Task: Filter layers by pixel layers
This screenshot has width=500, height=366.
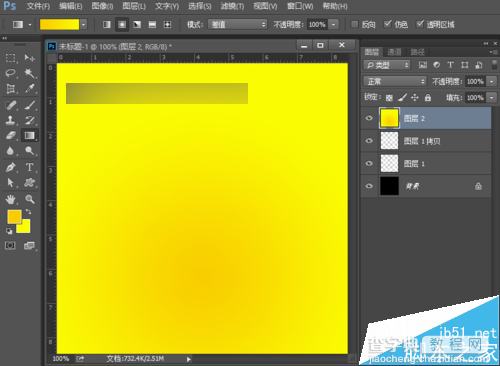Action: pyautogui.click(x=423, y=65)
